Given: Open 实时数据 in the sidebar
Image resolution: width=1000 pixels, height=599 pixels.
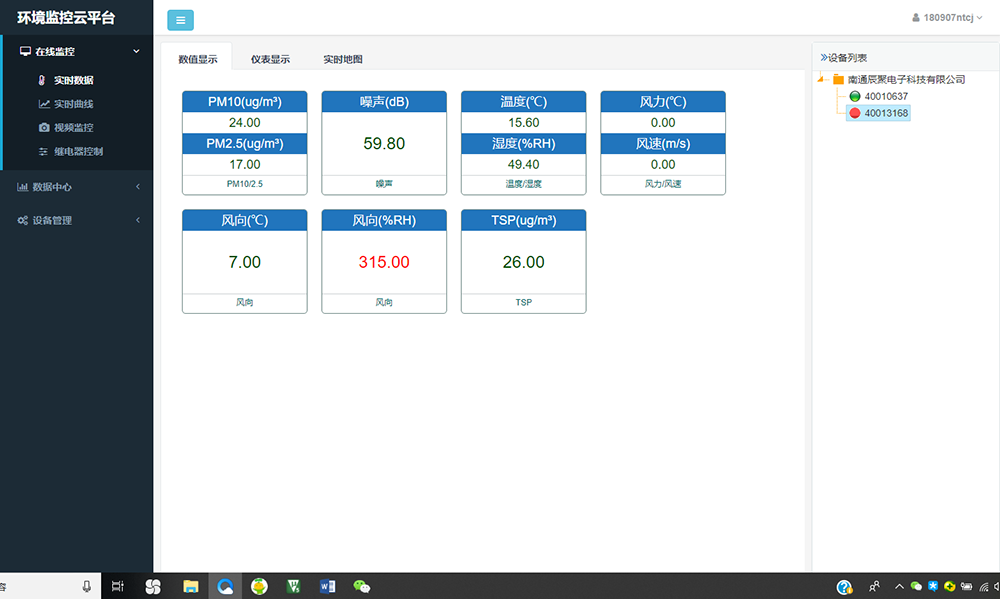Looking at the screenshot, I should pos(73,80).
